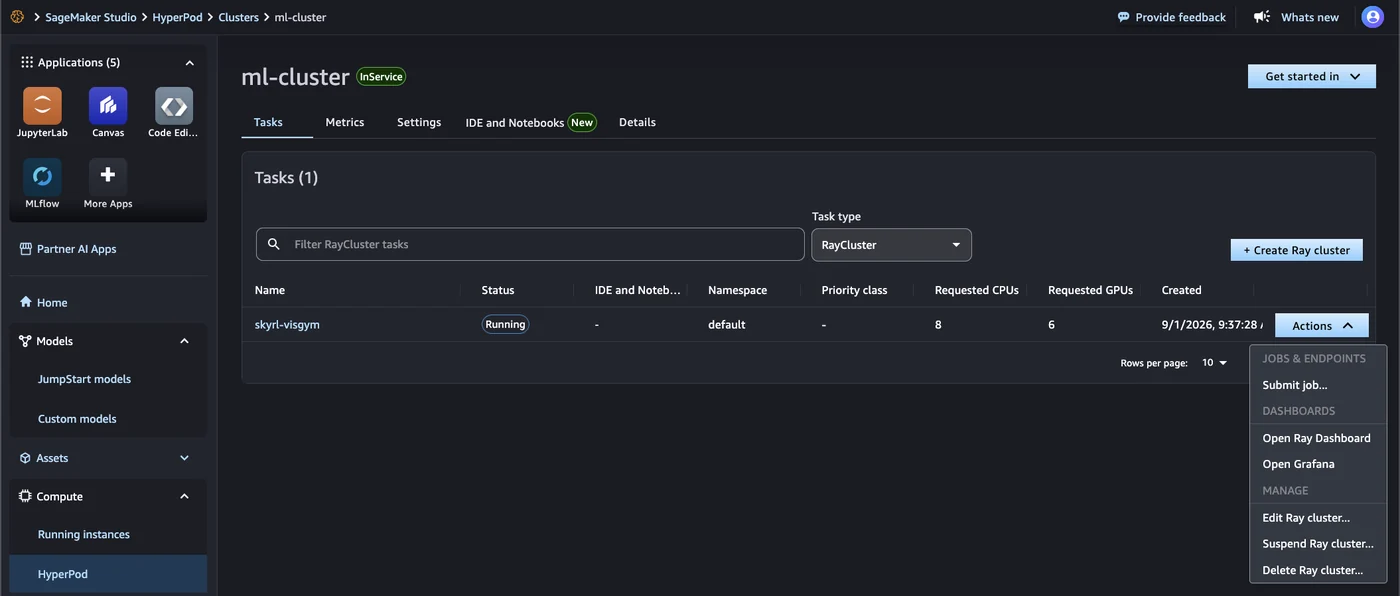Click the InService status badge

point(381,77)
